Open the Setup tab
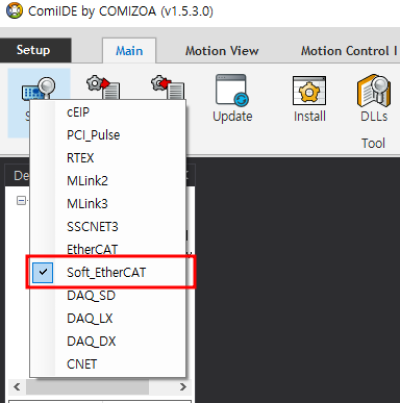 pyautogui.click(x=33, y=50)
